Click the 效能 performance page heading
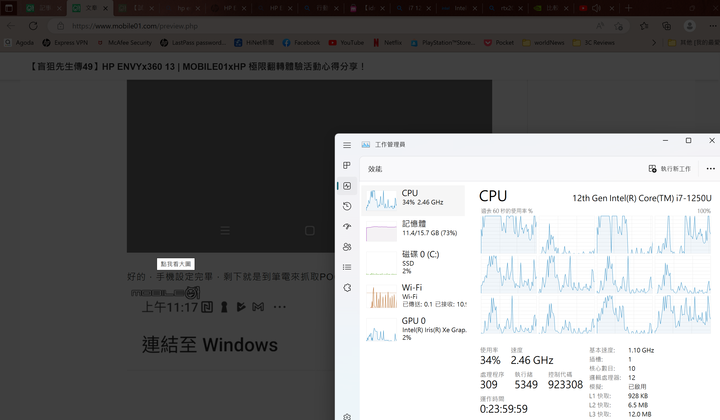This screenshot has height=420, width=720. click(375, 169)
